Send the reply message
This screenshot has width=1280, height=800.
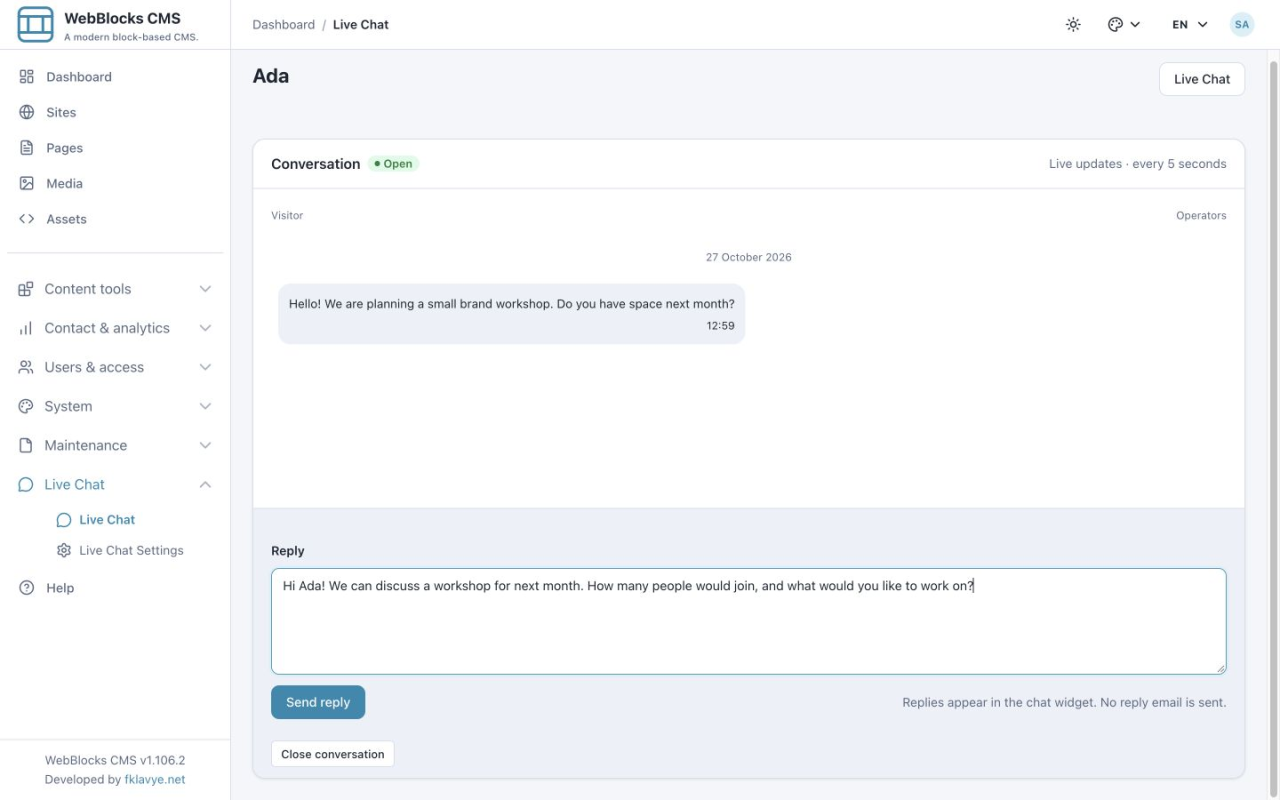click(318, 702)
